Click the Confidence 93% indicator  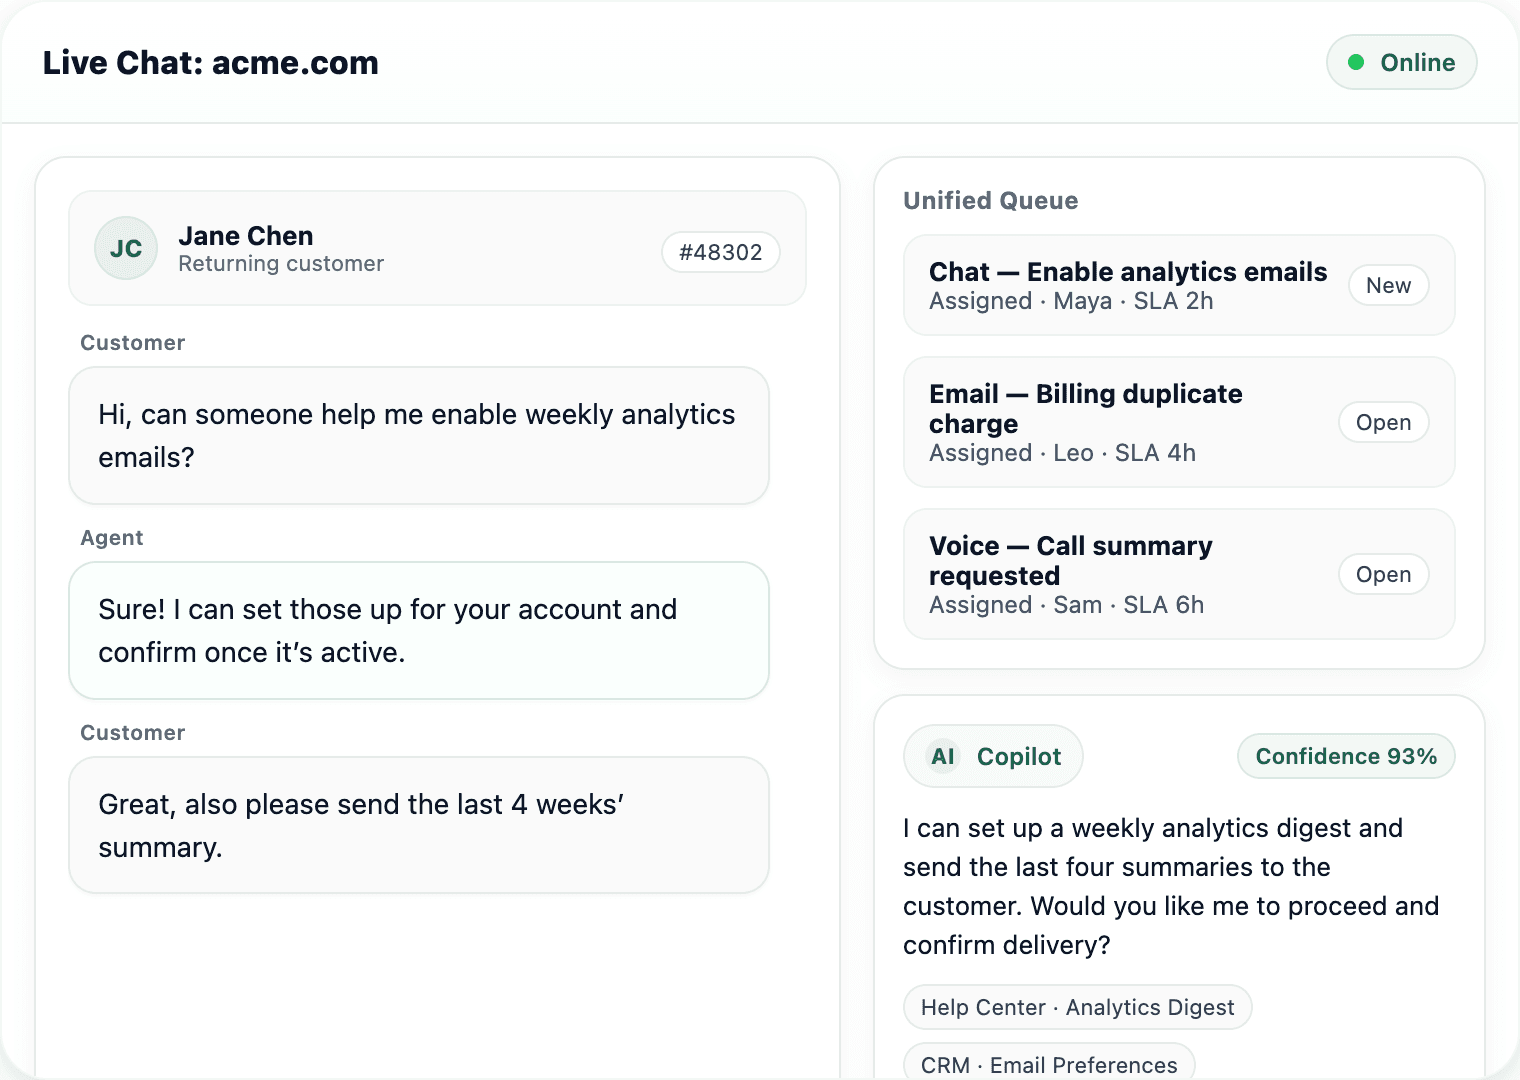click(x=1346, y=756)
